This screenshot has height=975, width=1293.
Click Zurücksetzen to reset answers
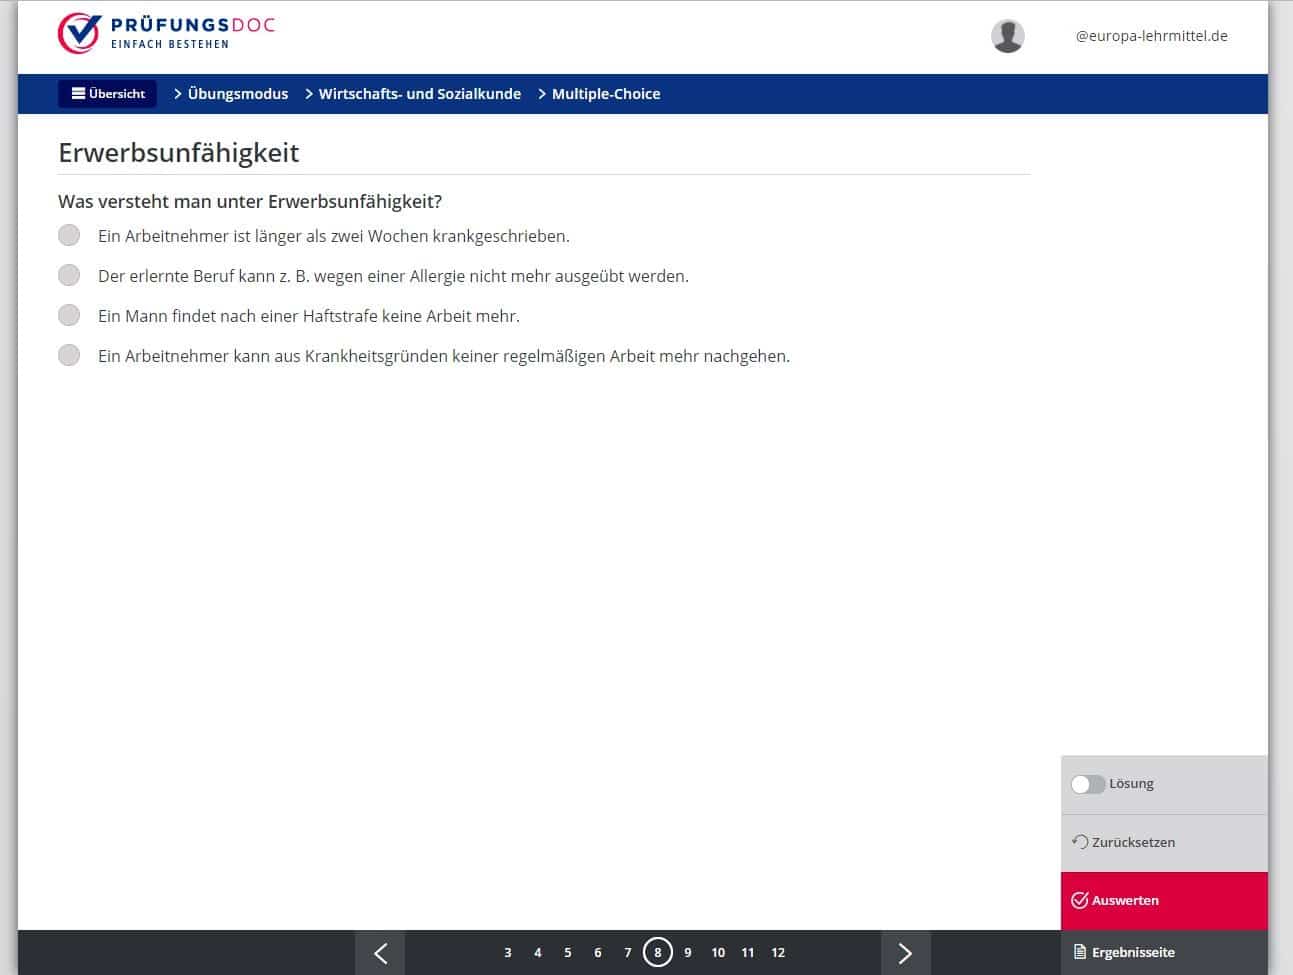coord(1163,842)
